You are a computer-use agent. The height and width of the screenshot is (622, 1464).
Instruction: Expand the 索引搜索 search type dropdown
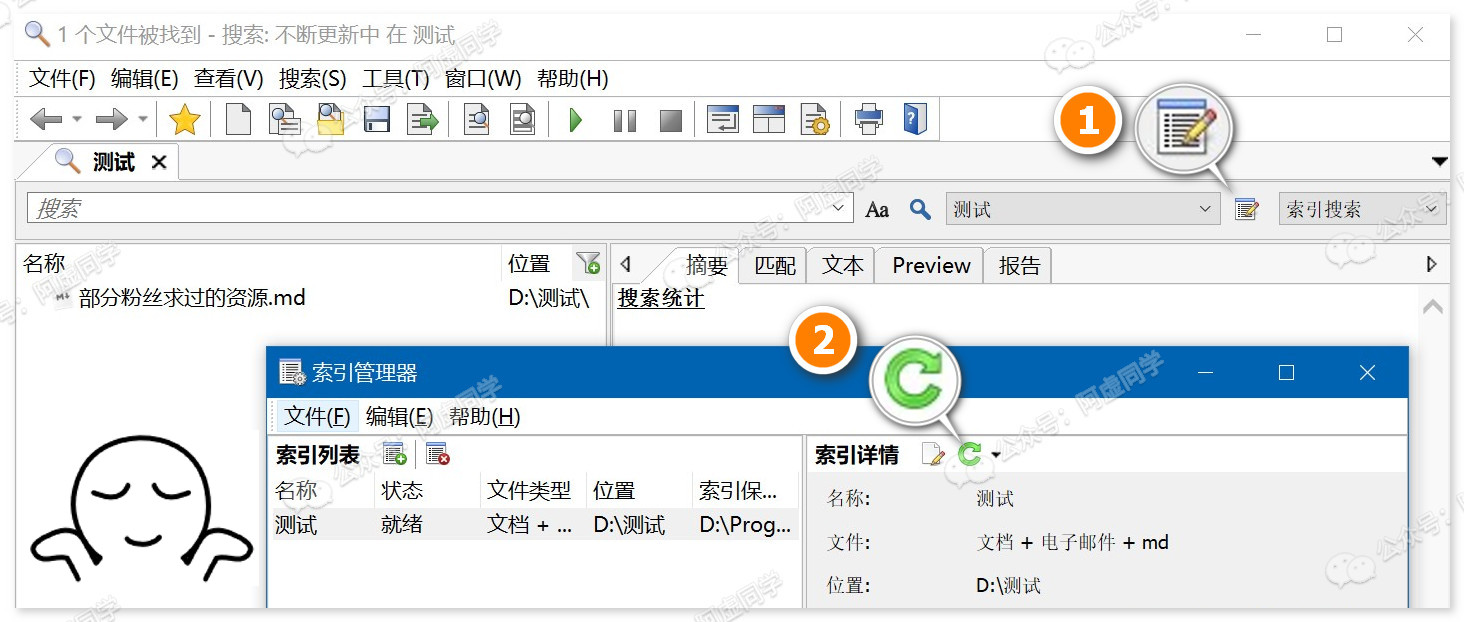pyautogui.click(x=1362, y=209)
